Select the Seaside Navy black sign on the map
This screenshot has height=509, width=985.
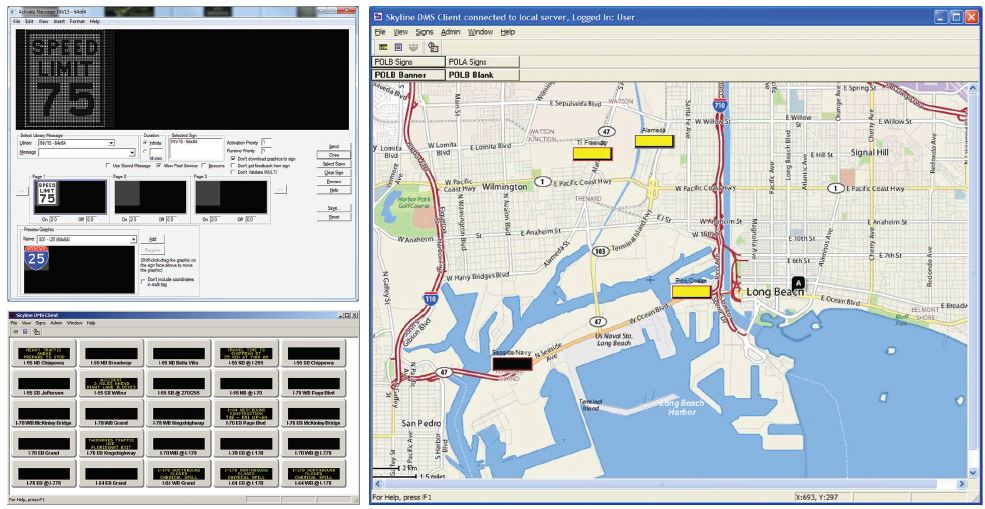click(512, 363)
